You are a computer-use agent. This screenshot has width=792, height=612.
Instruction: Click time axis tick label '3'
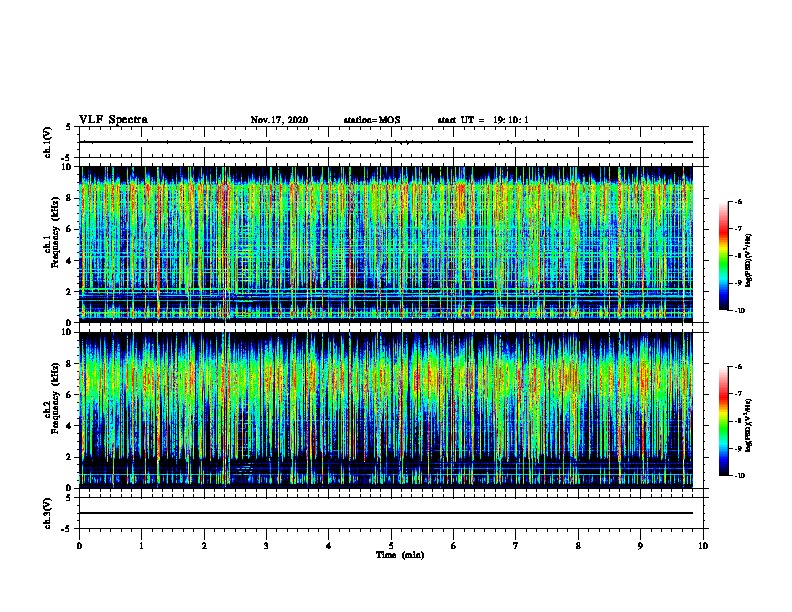pyautogui.click(x=266, y=546)
